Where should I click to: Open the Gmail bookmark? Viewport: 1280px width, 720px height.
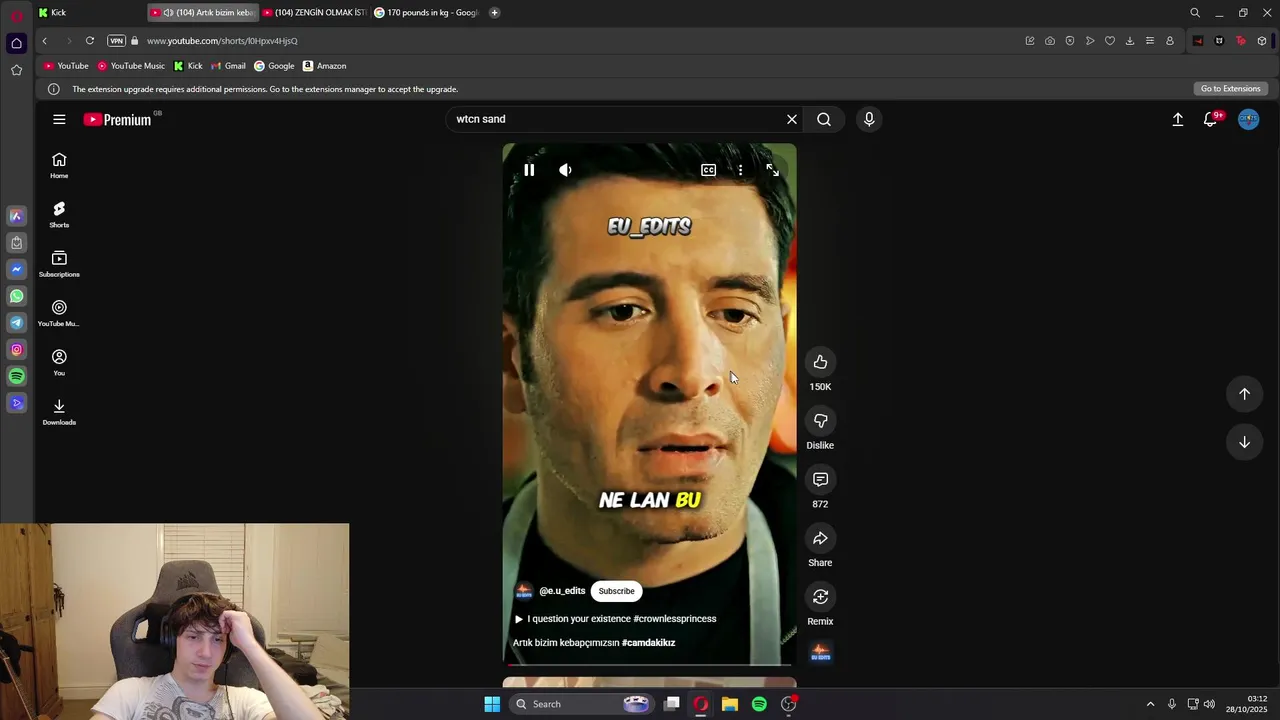point(228,66)
